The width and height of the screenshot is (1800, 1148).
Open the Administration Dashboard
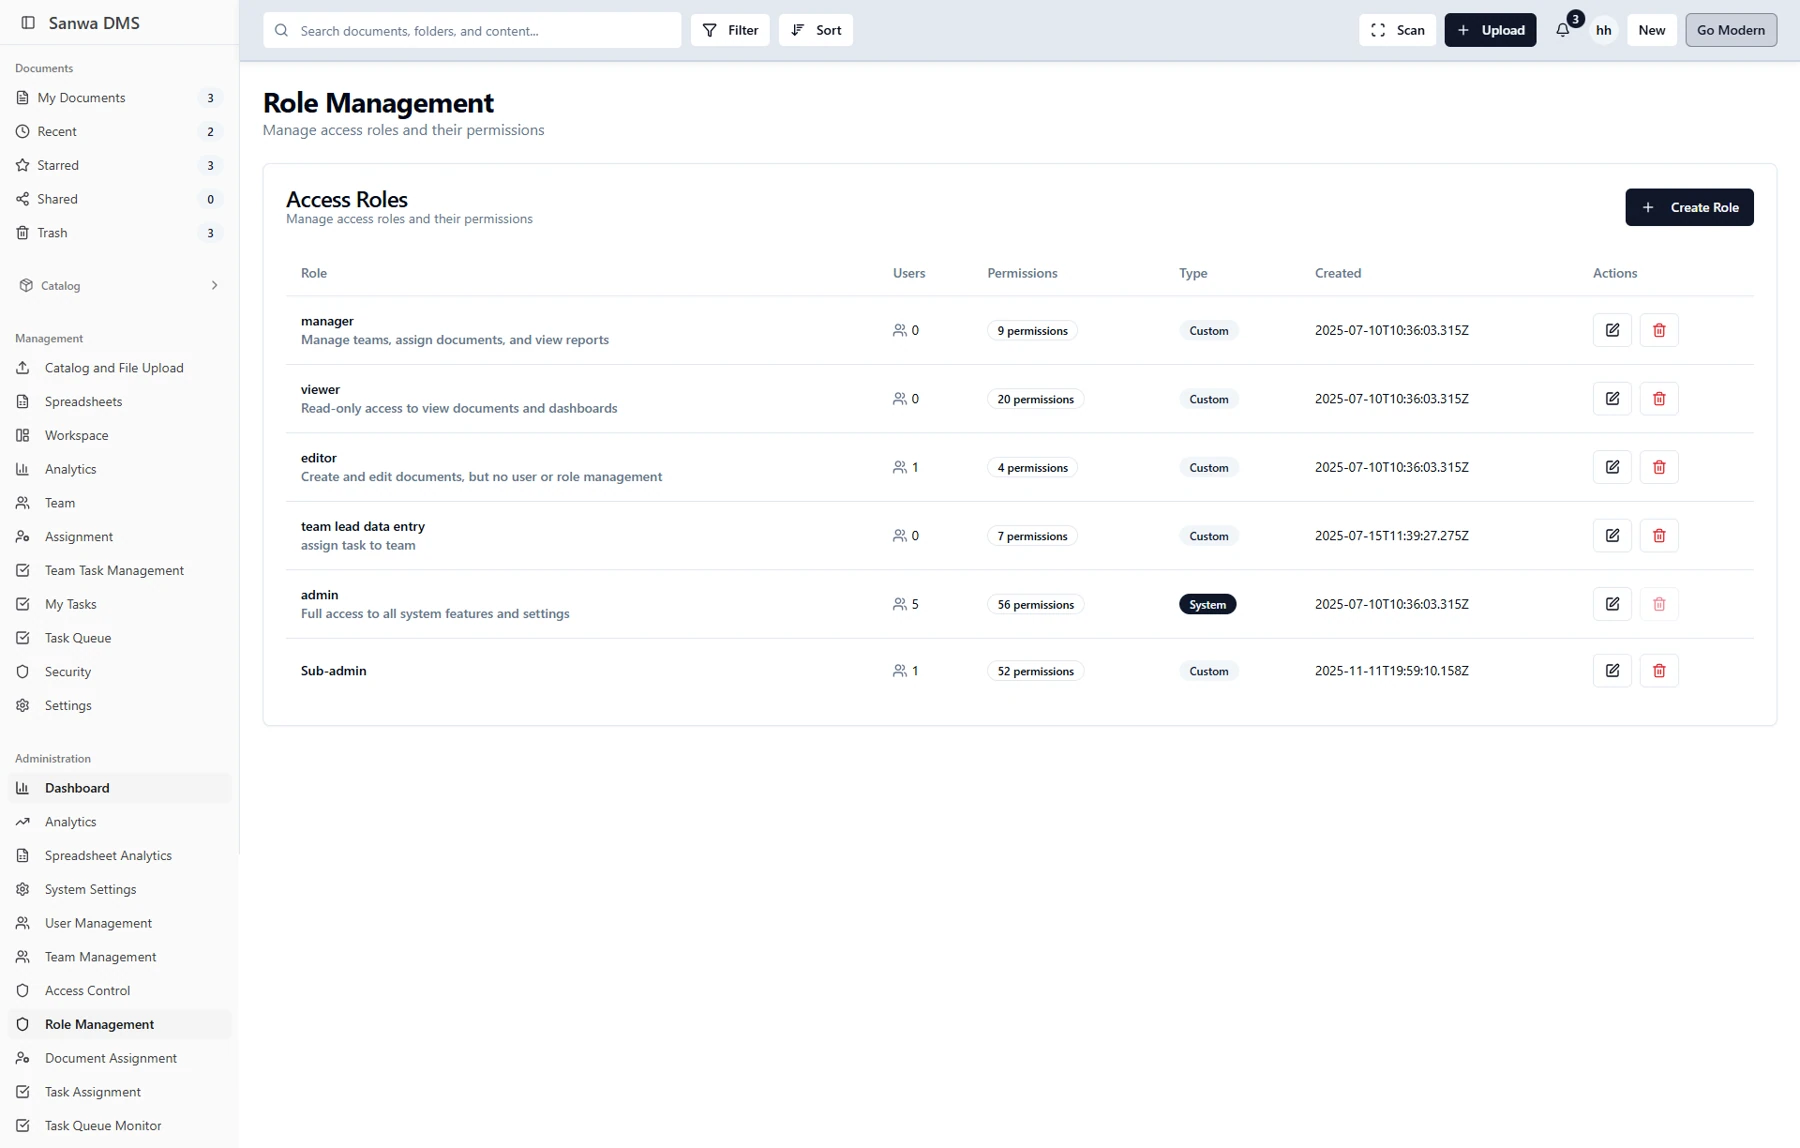click(x=119, y=788)
